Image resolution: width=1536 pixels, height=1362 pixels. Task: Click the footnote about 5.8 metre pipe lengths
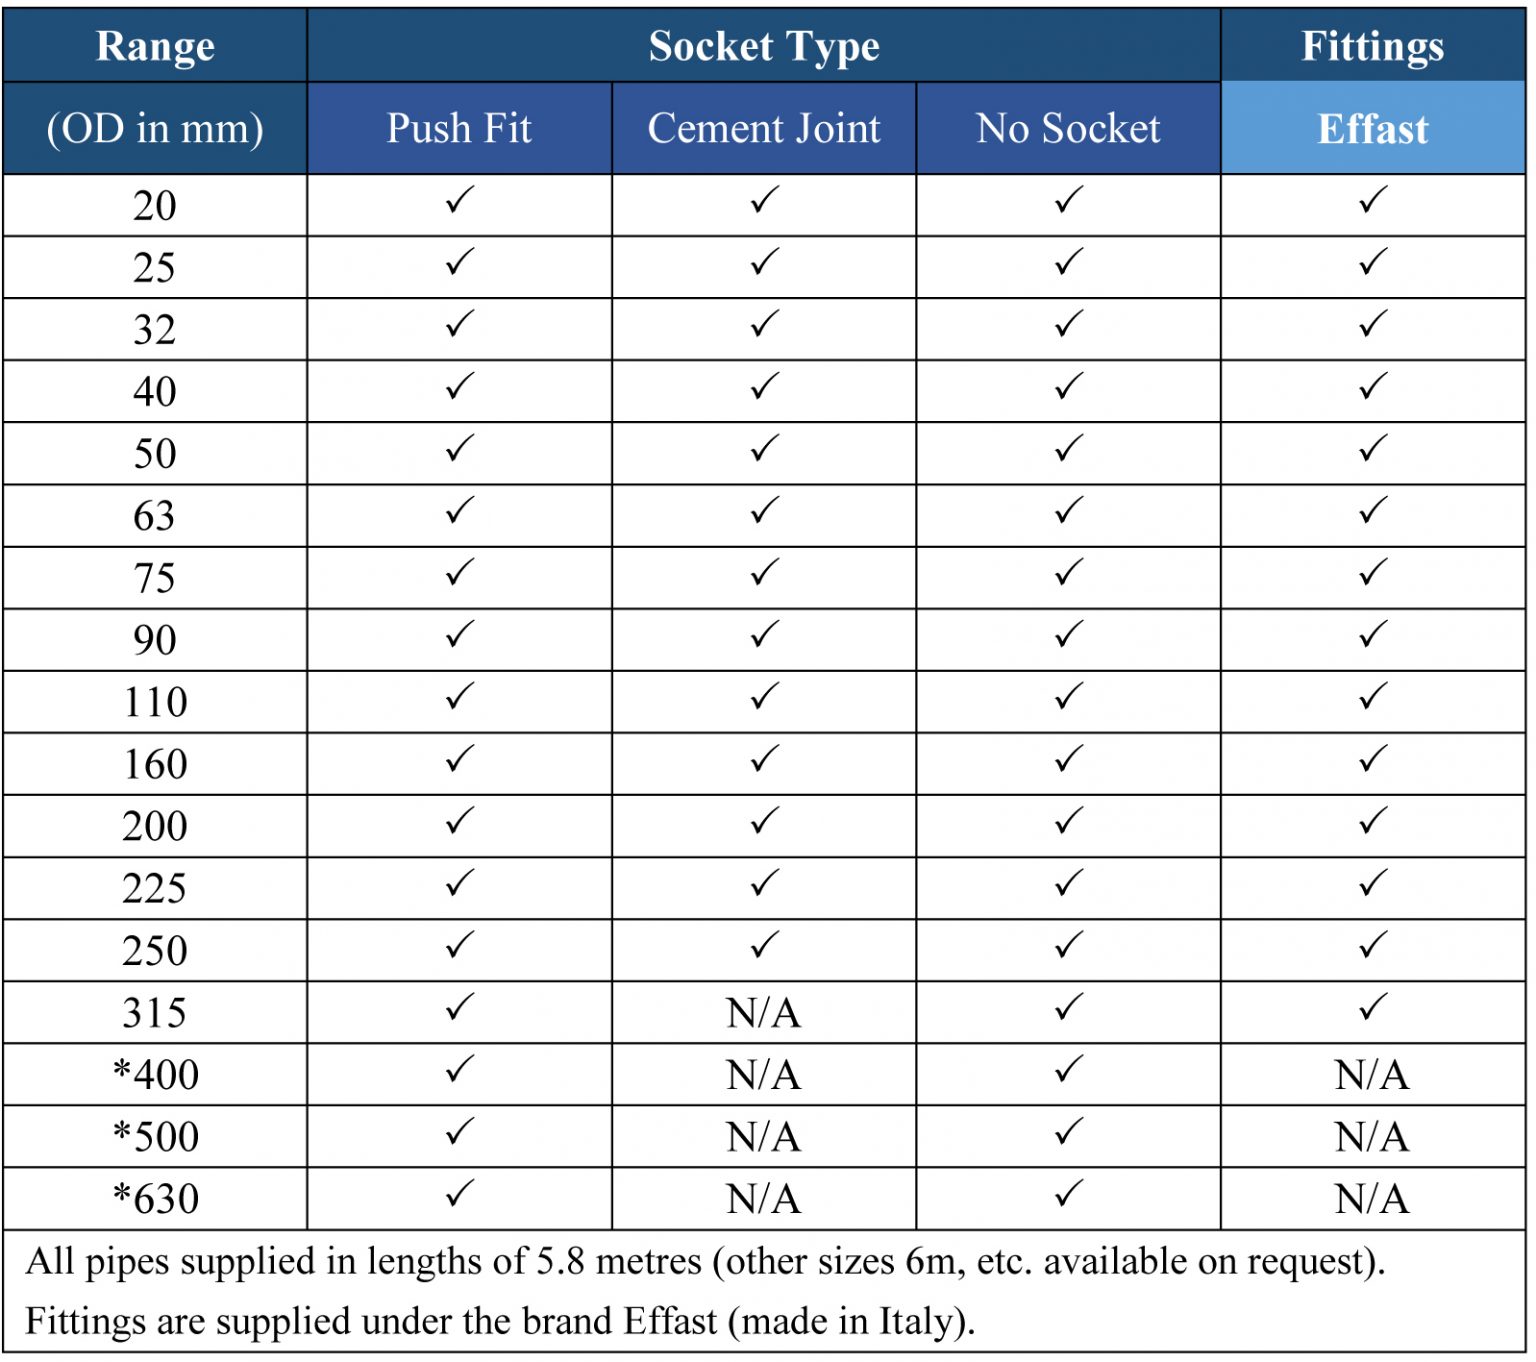705,1262
